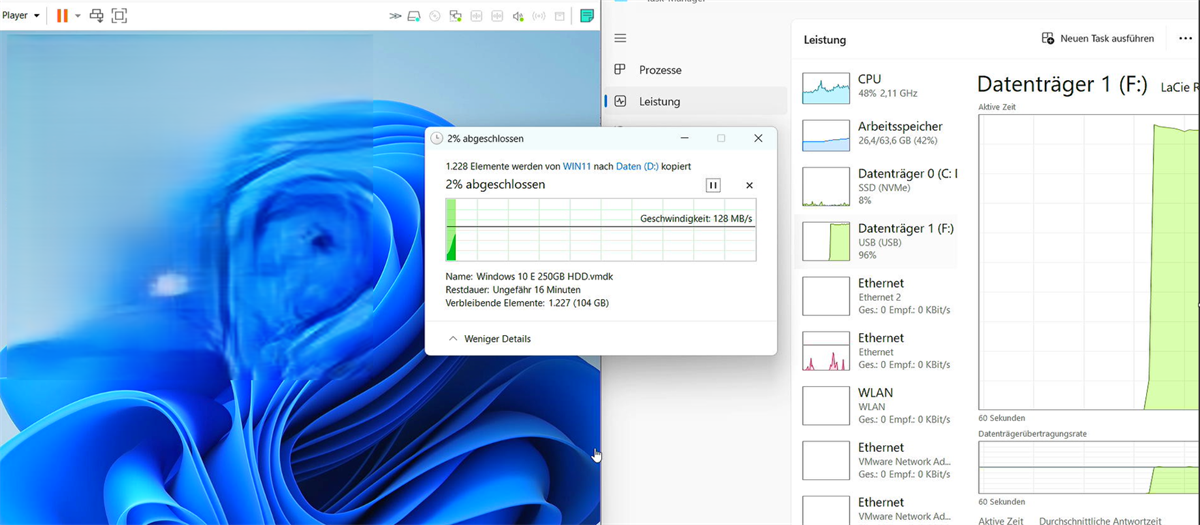Click Neuen Task ausführen button

(x=1097, y=38)
